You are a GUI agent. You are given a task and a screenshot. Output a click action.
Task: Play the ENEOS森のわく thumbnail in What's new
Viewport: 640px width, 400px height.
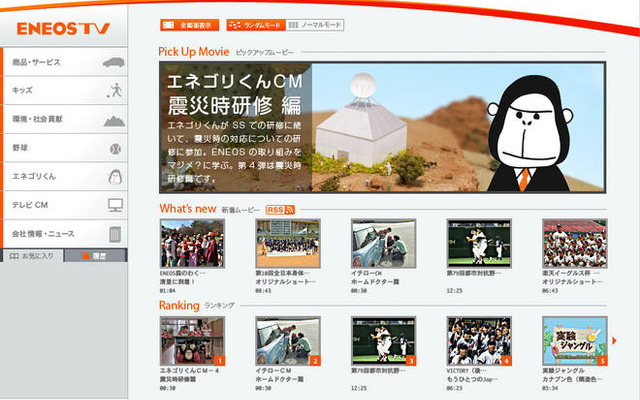point(192,243)
